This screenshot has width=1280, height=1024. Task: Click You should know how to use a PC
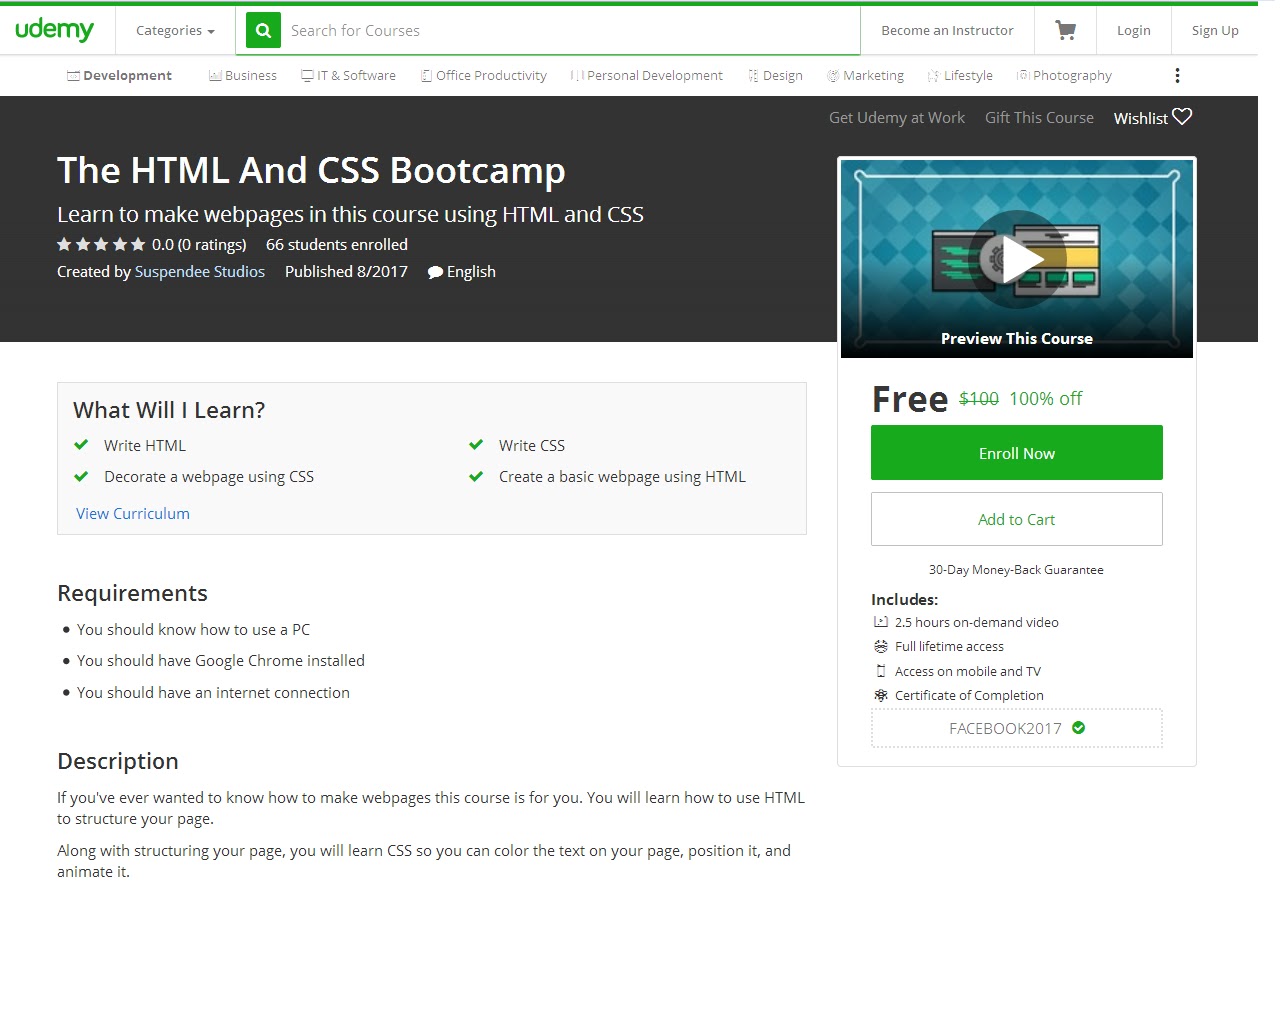point(194,630)
